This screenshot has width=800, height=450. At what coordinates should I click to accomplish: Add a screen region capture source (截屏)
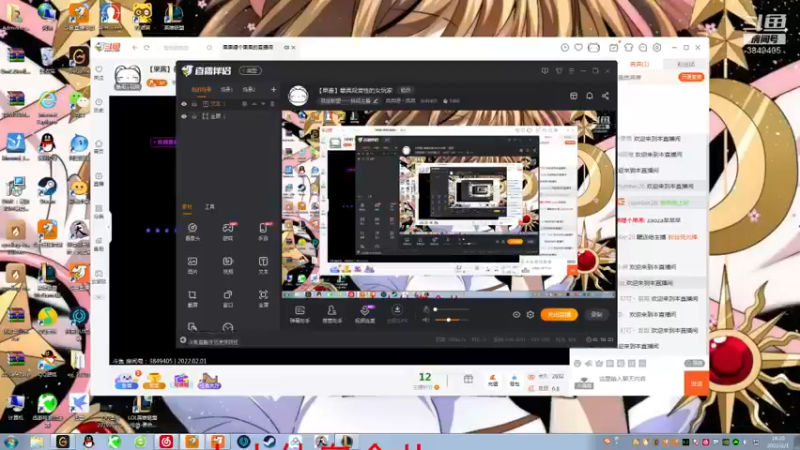pyautogui.click(x=192, y=298)
